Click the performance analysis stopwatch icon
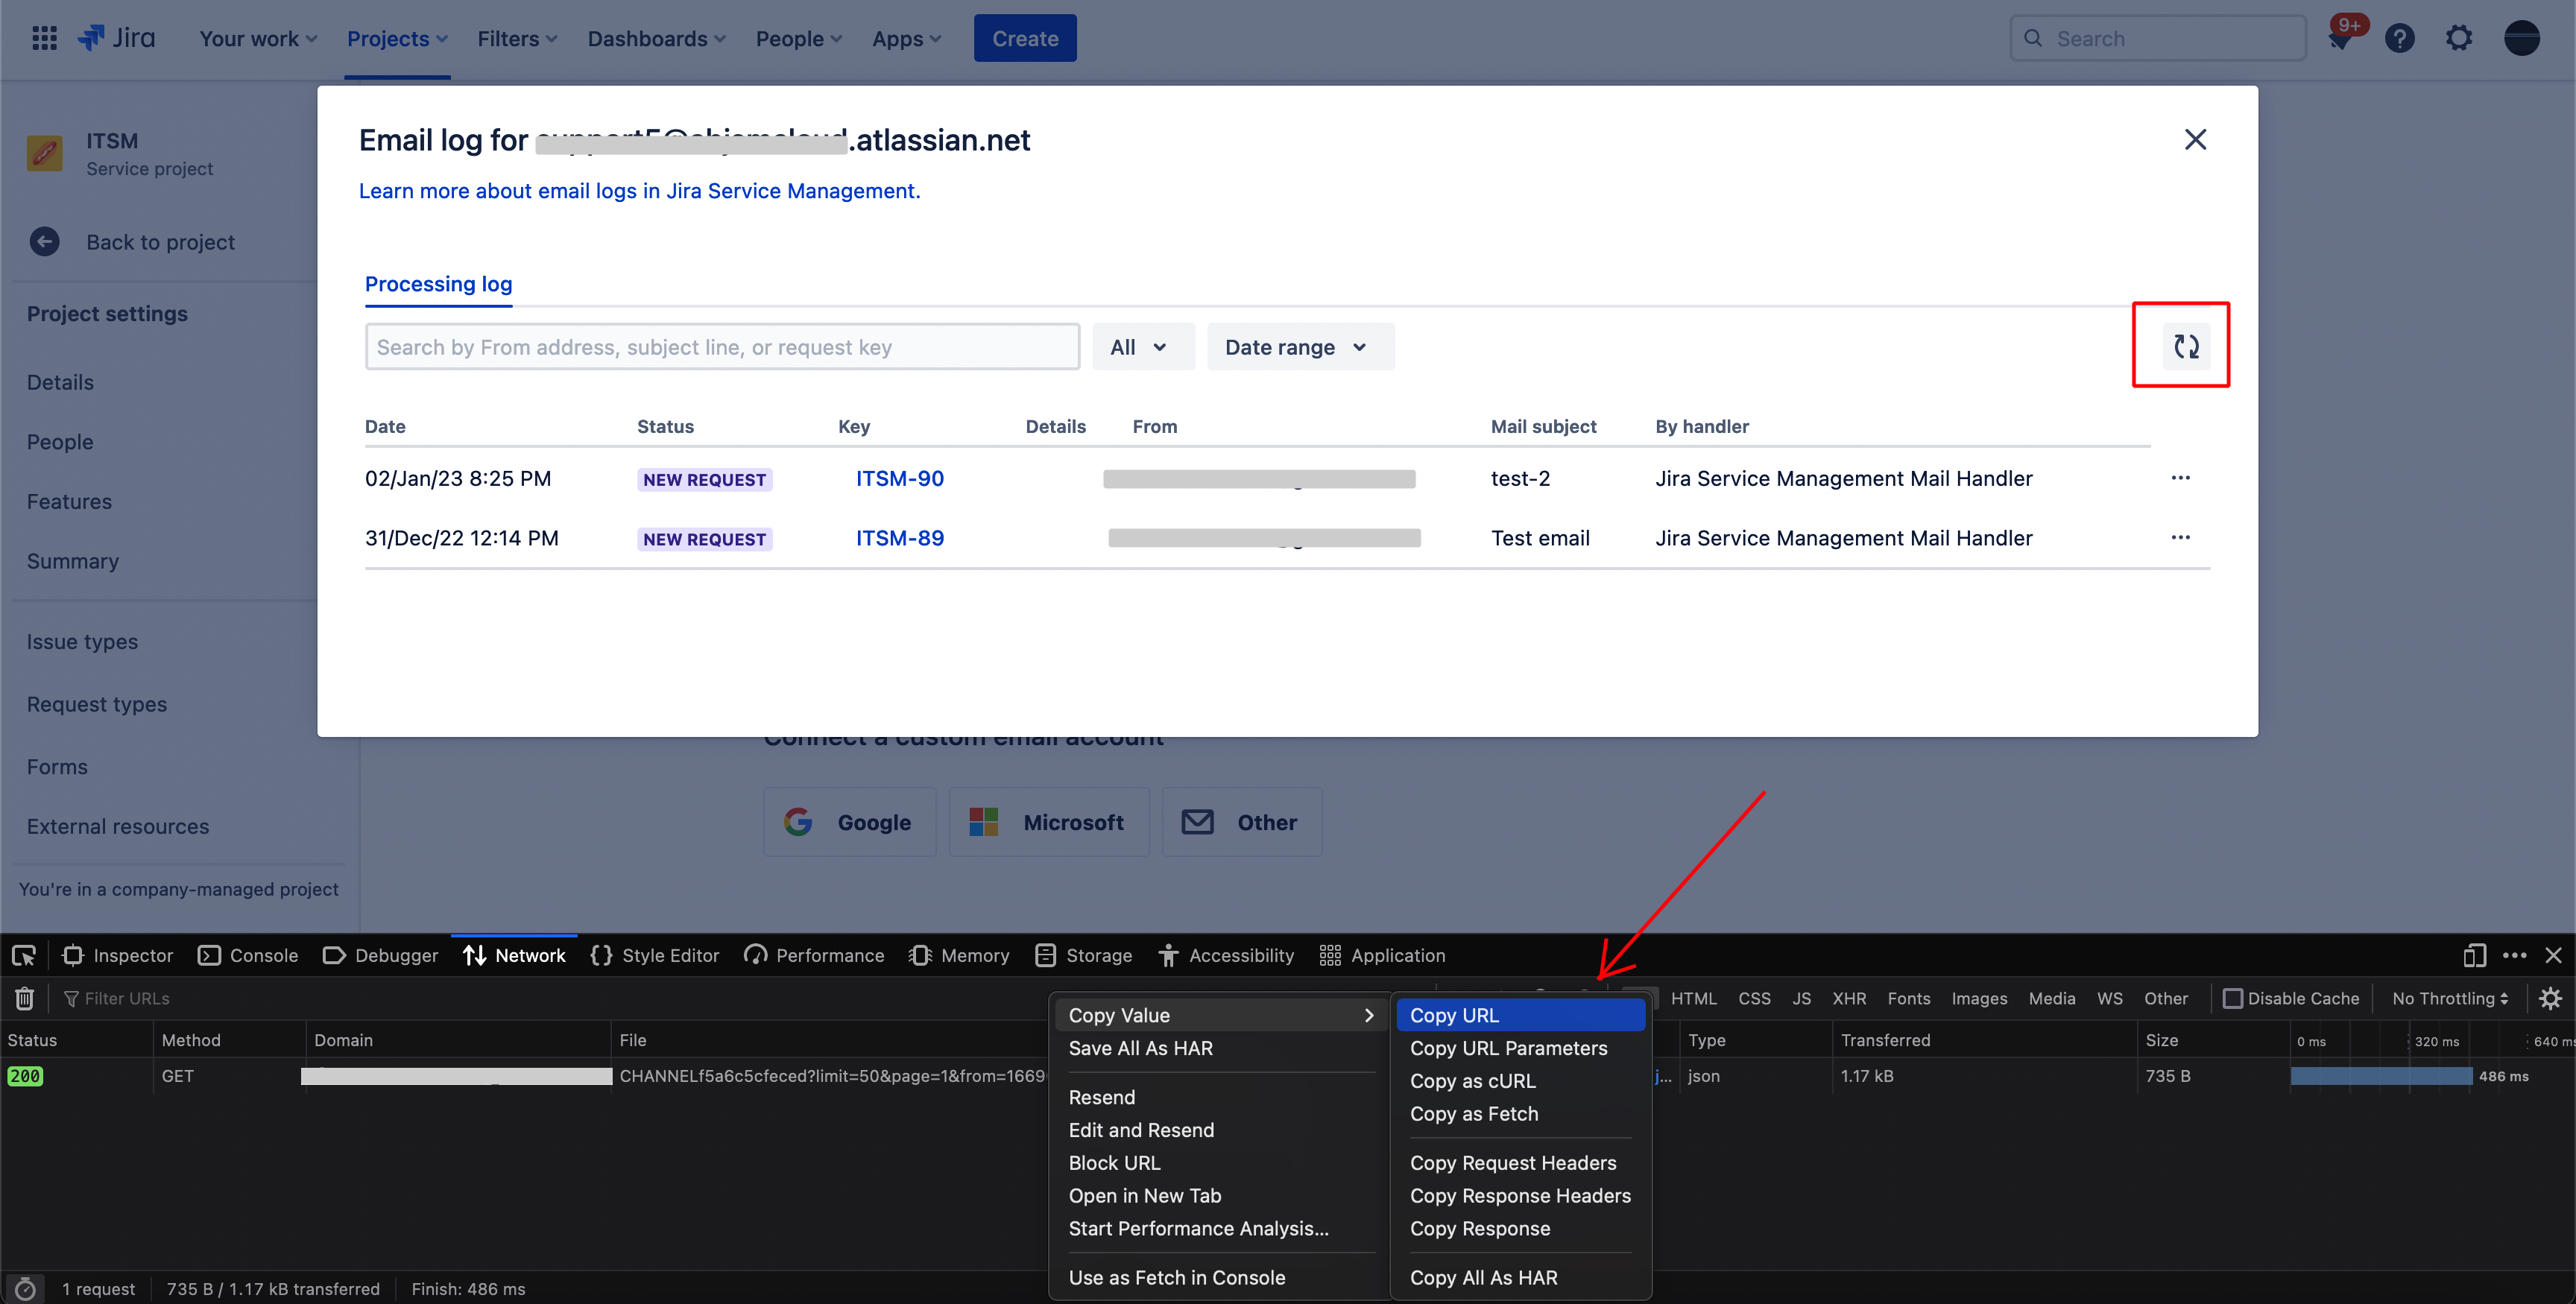 pyautogui.click(x=25, y=1289)
